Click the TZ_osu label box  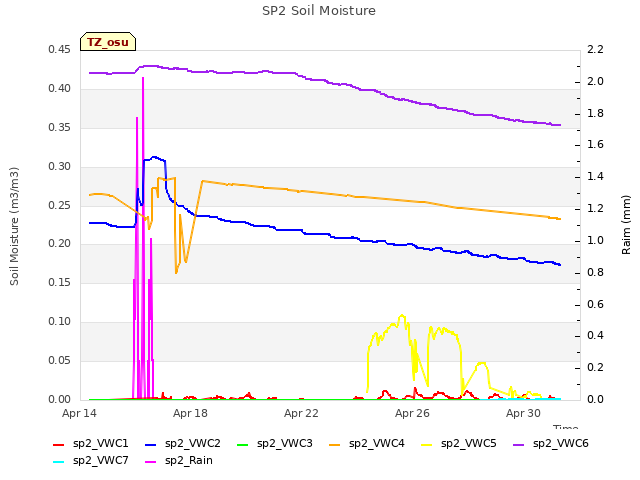[x=108, y=42]
